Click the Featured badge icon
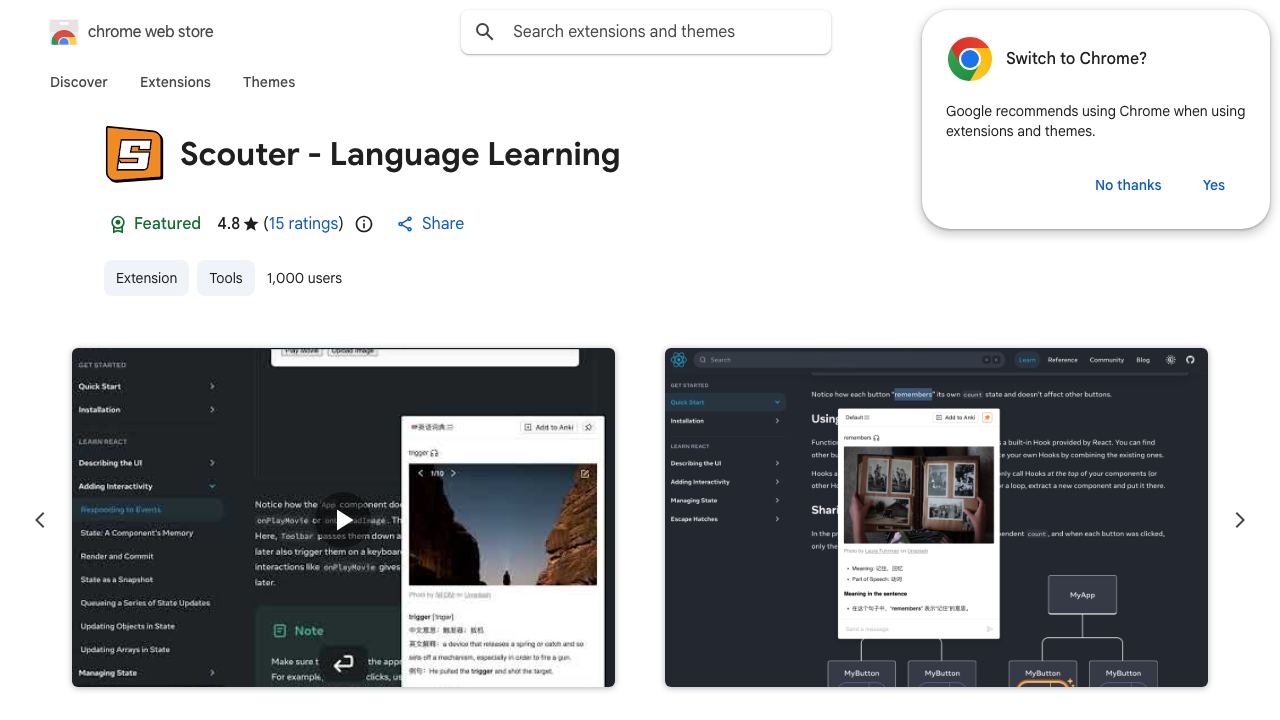The width and height of the screenshot is (1280, 720). point(118,224)
